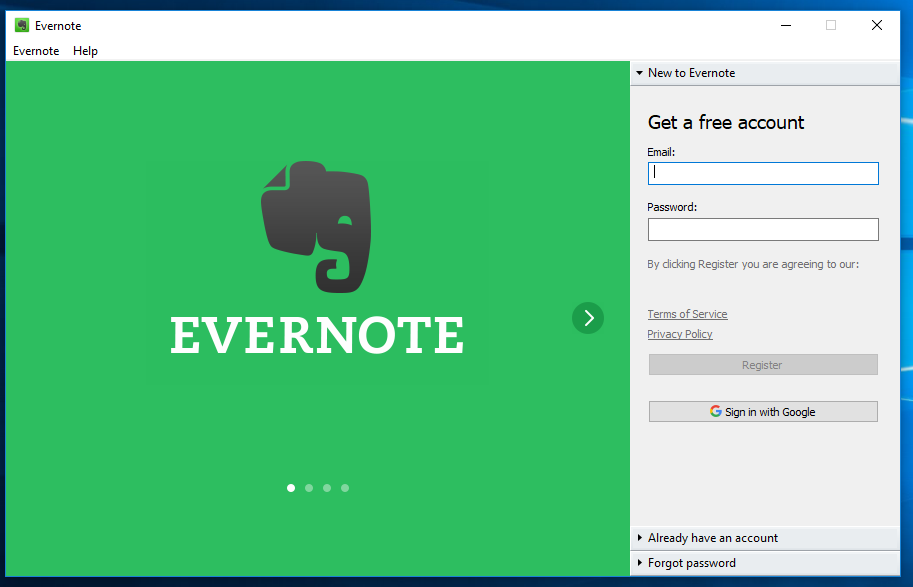Click Sign in with Google button
913x587 pixels.
point(763,412)
